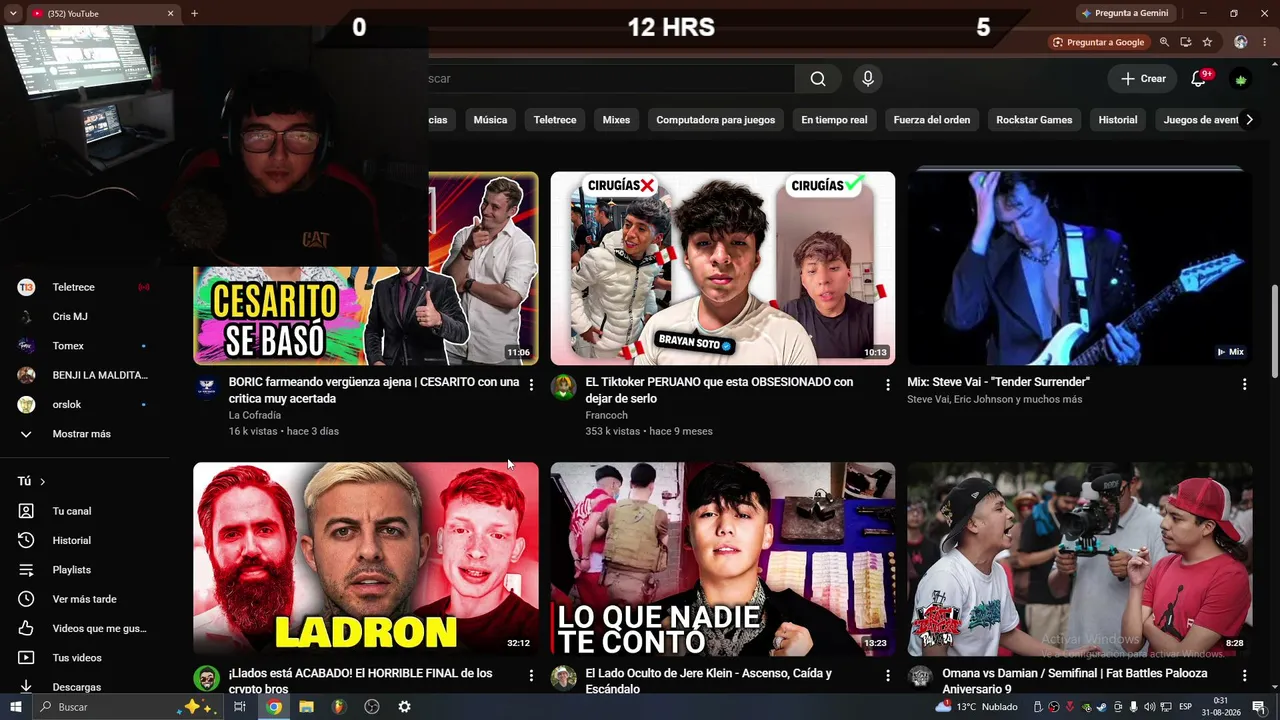Open options for the Jere Klein video
This screenshot has height=720, width=1280.
pyautogui.click(x=887, y=676)
